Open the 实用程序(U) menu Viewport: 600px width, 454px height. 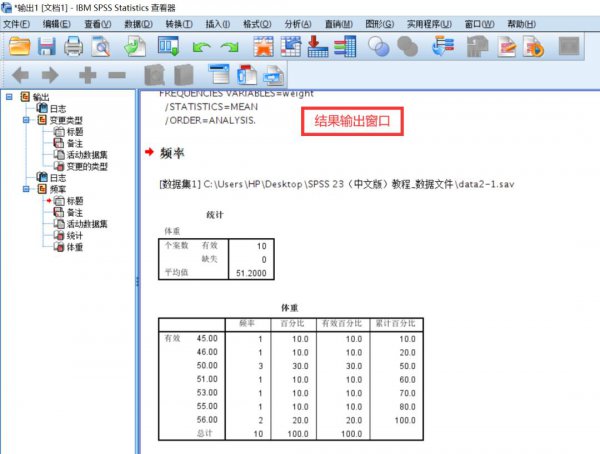[429, 24]
